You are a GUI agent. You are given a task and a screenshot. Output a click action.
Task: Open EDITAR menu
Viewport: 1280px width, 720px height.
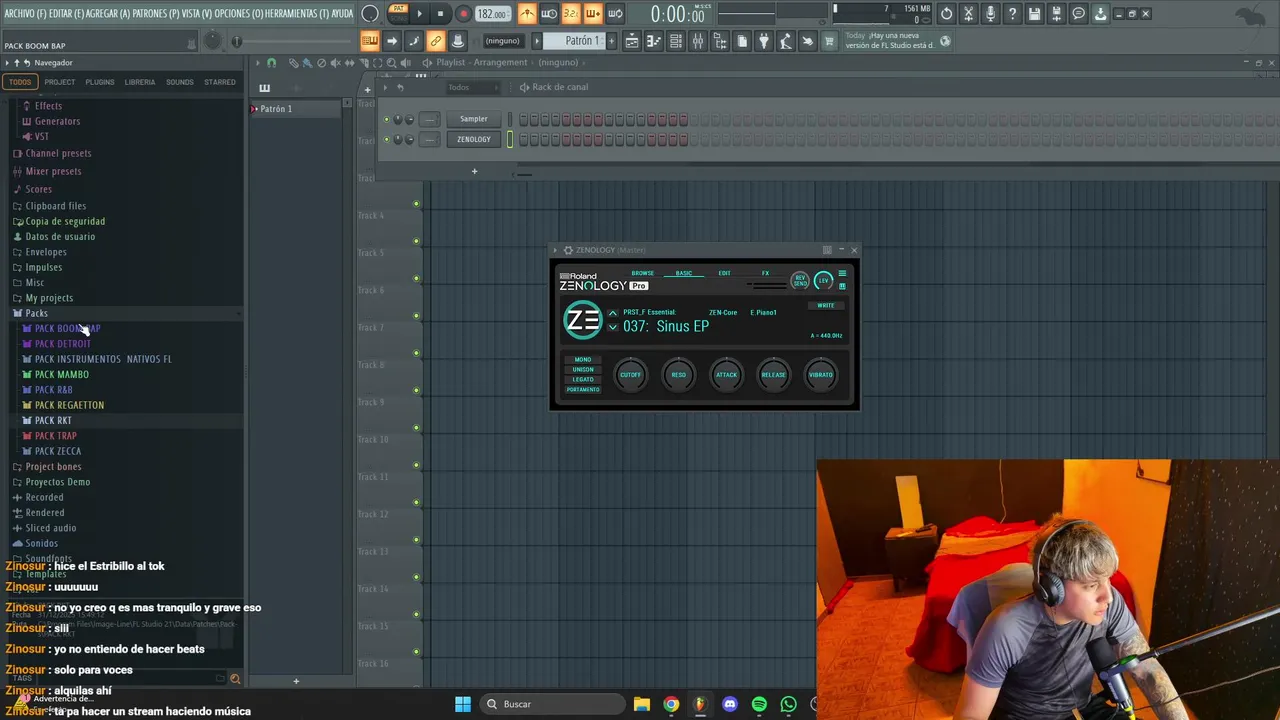66,14
